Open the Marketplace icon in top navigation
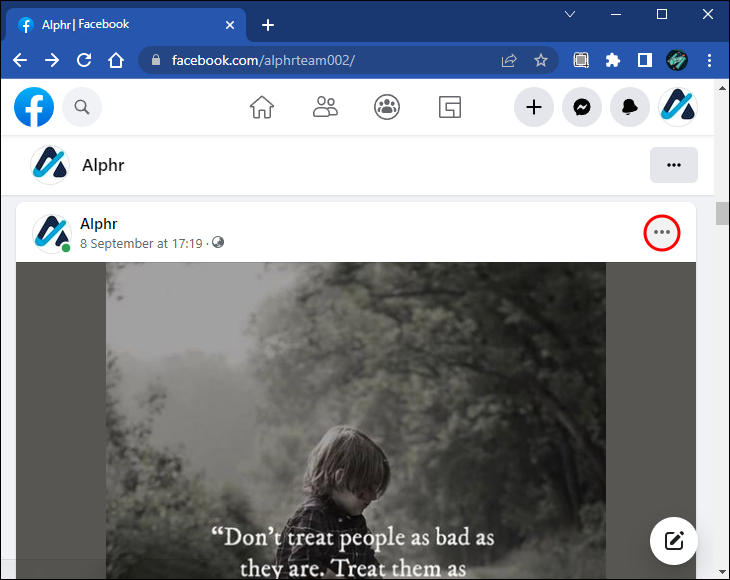 point(450,108)
